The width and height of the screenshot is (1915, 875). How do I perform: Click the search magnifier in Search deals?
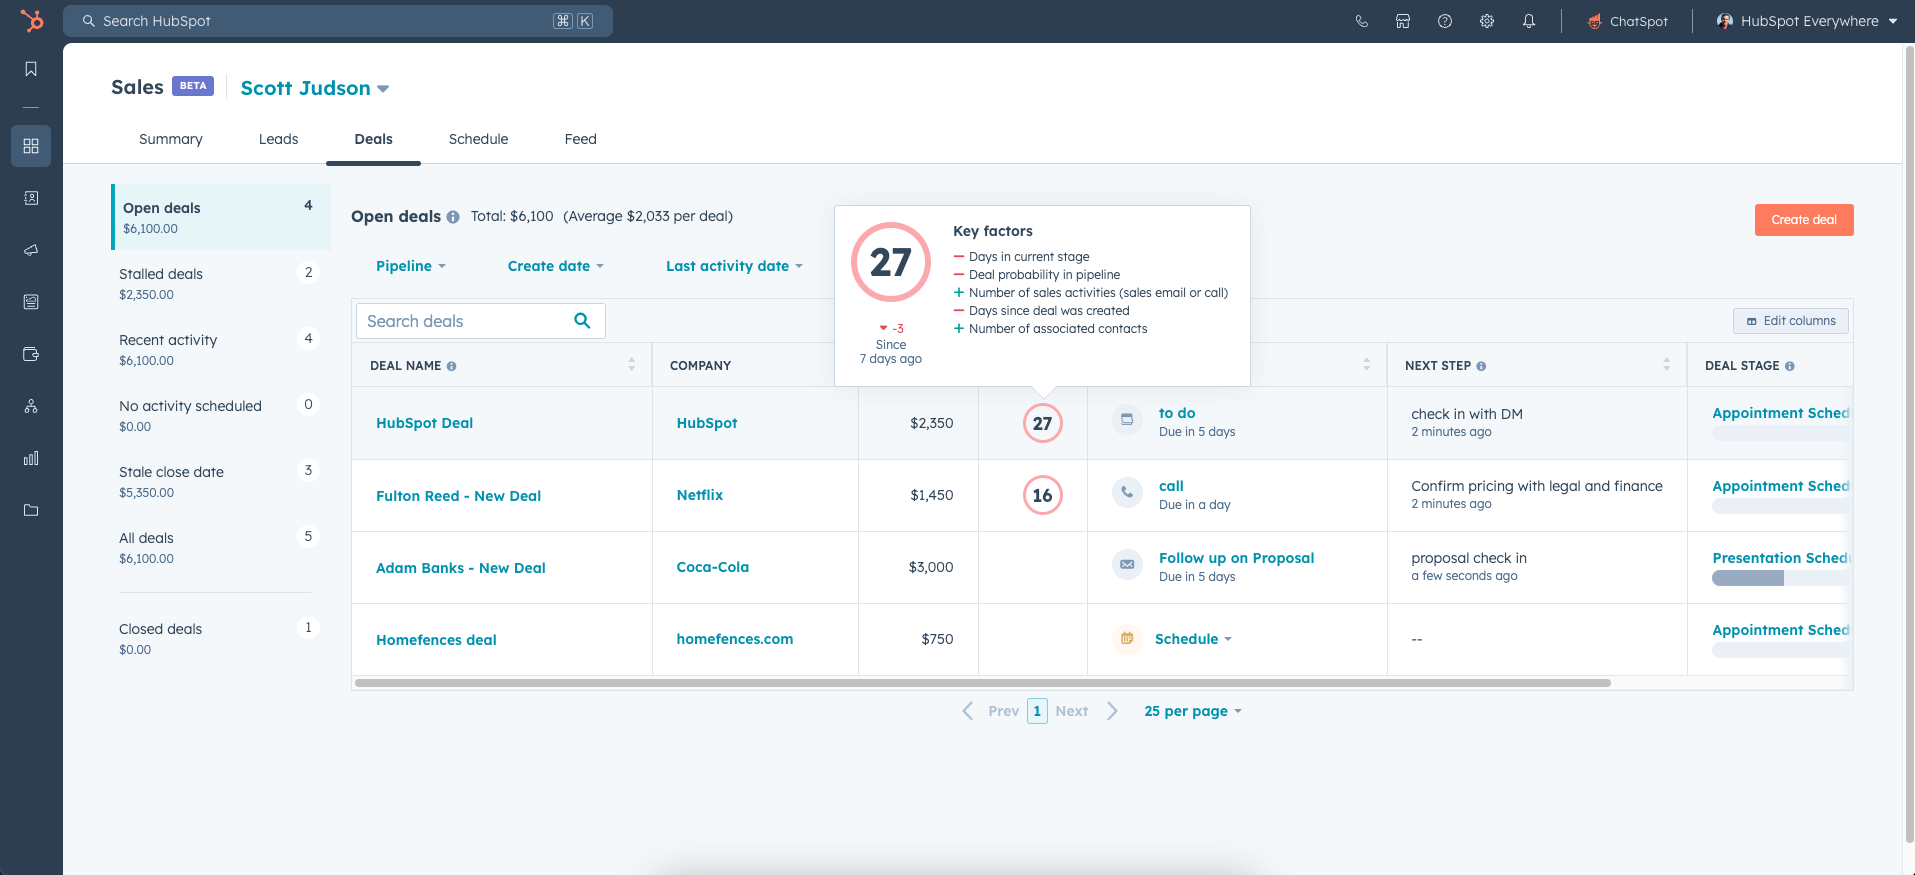(x=582, y=321)
